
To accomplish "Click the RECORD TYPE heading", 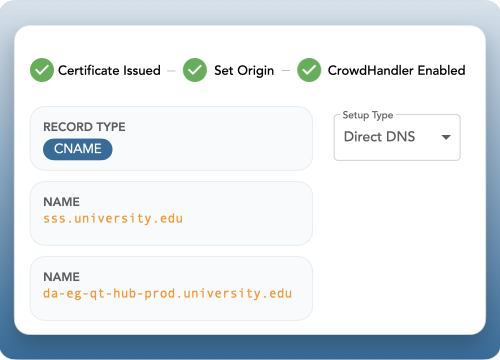I will tap(84, 127).
